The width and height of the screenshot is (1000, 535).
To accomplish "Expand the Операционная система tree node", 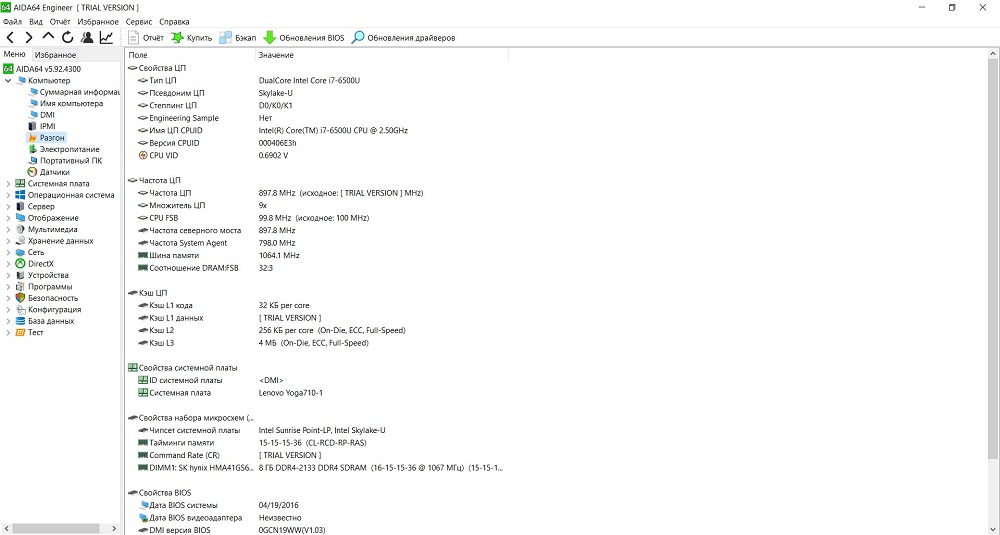I will tap(8, 195).
